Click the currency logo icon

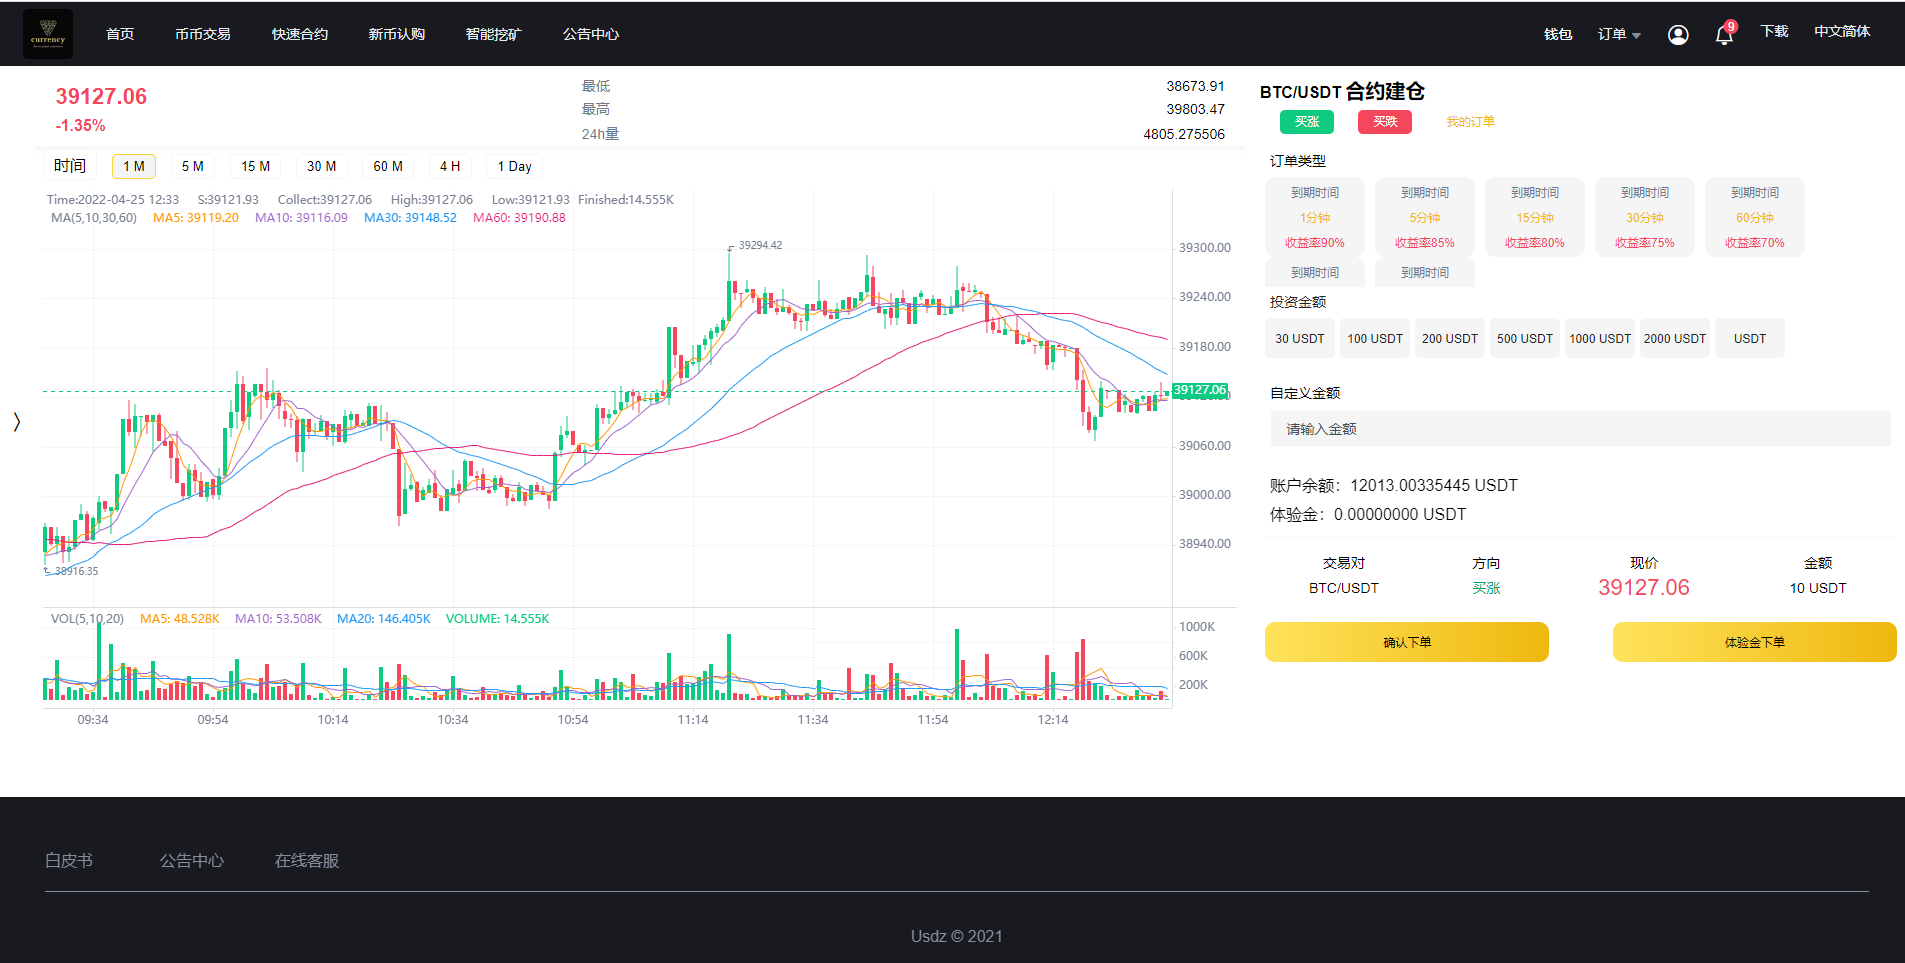tap(47, 34)
